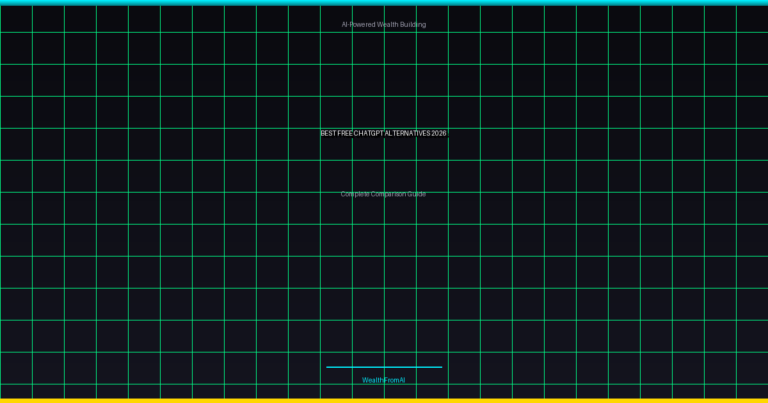Click the top-left corner grid cell
Image resolution: width=768 pixels, height=403 pixels.
[16, 19]
